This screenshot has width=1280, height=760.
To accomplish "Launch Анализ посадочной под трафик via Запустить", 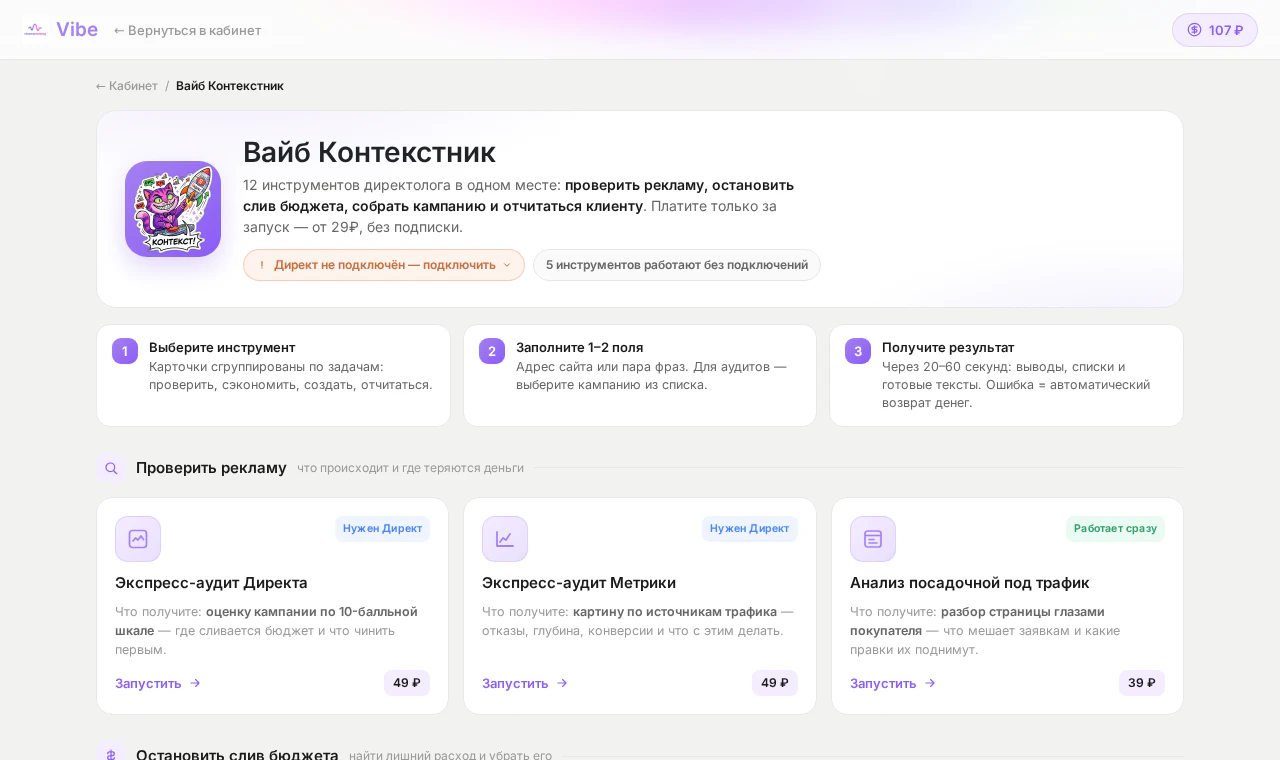I will pyautogui.click(x=893, y=683).
